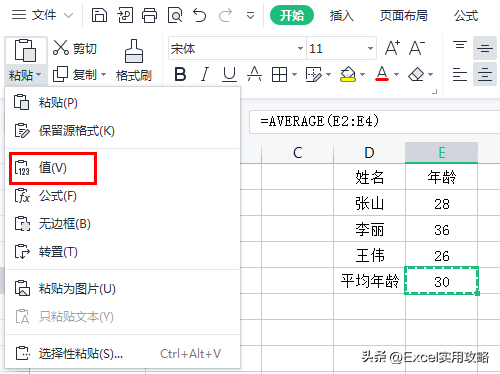This screenshot has width=500, height=374.
Task: Open the font name box 宋体
Action: coord(237,49)
